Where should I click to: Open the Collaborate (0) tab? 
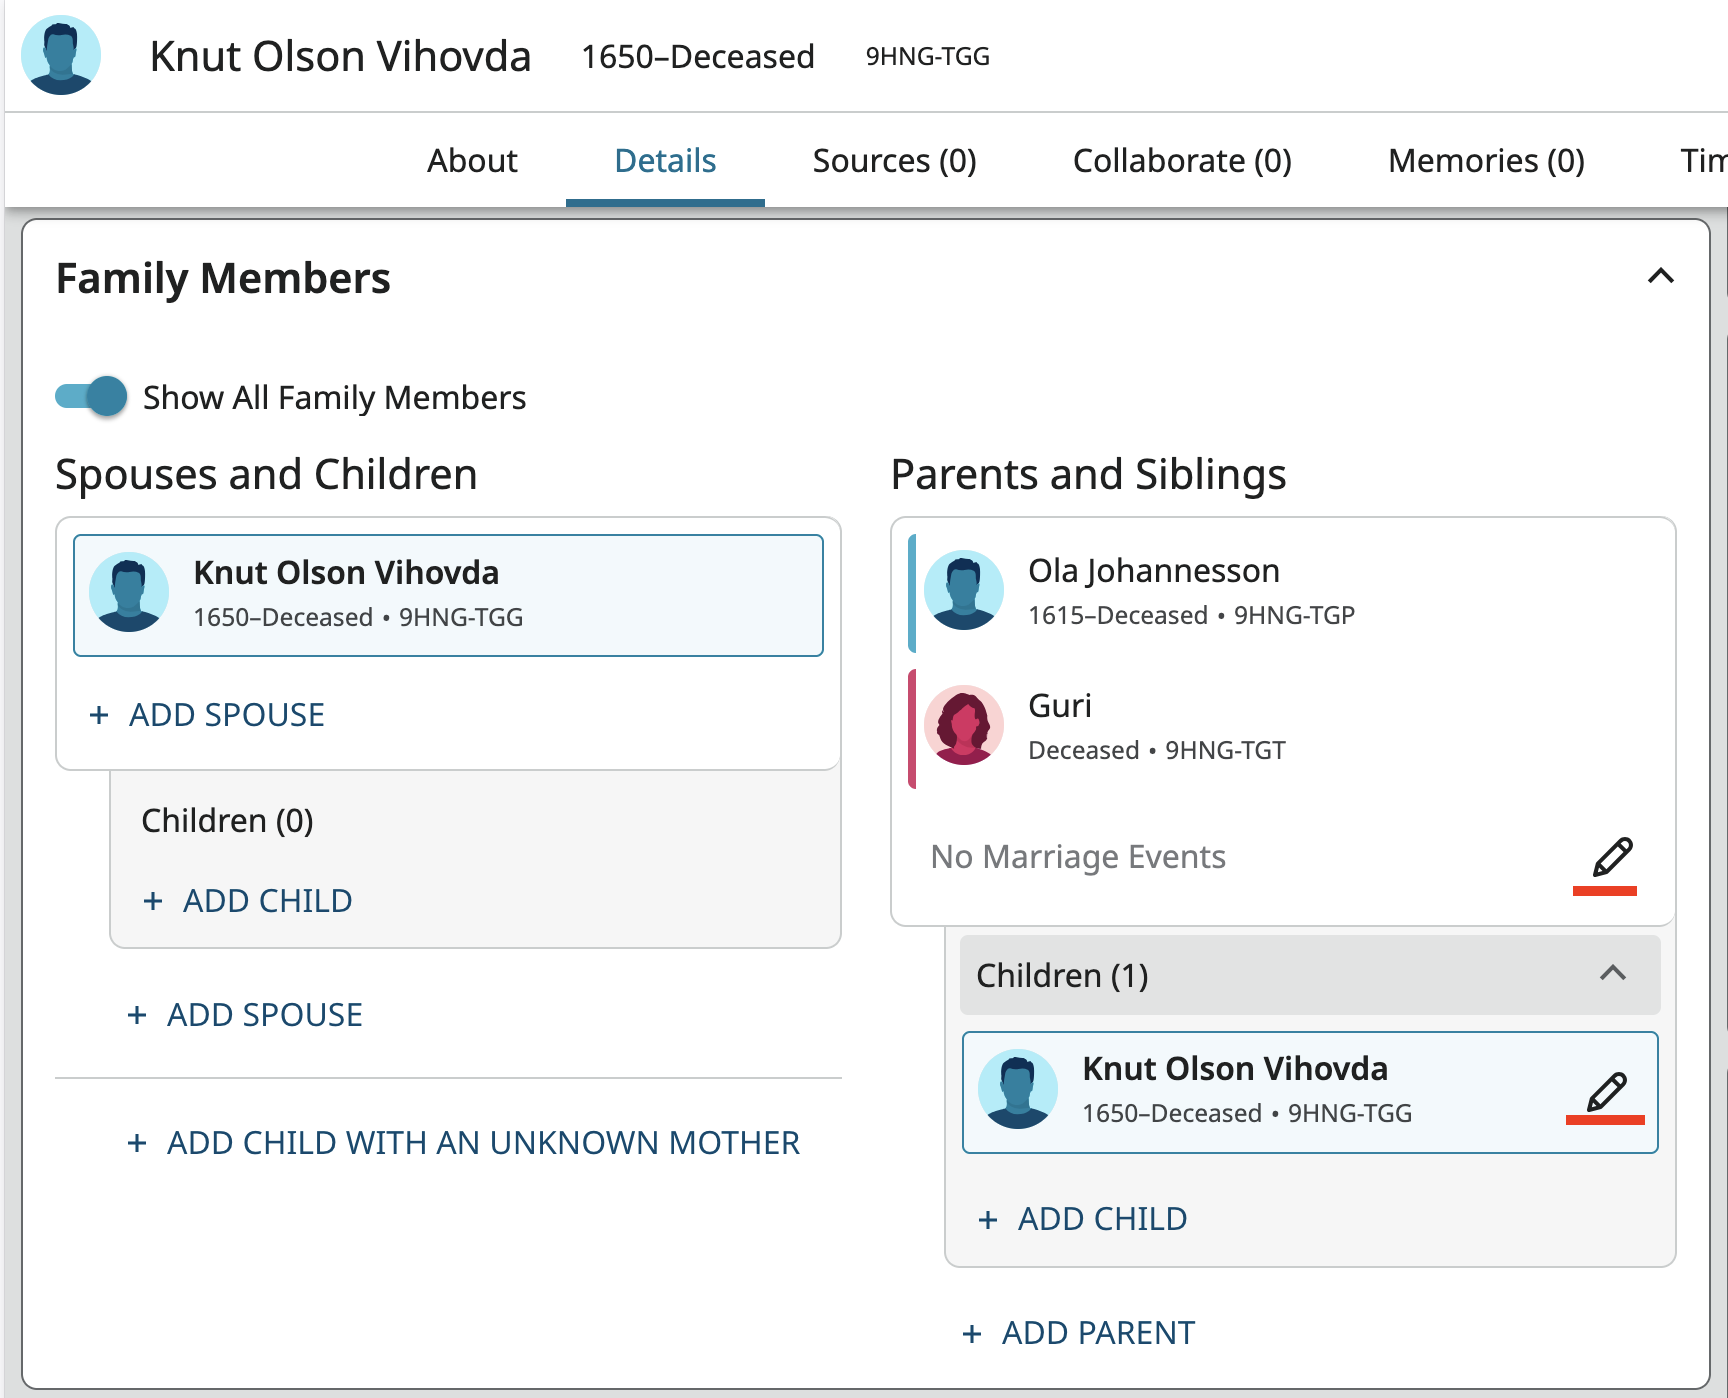(1182, 161)
